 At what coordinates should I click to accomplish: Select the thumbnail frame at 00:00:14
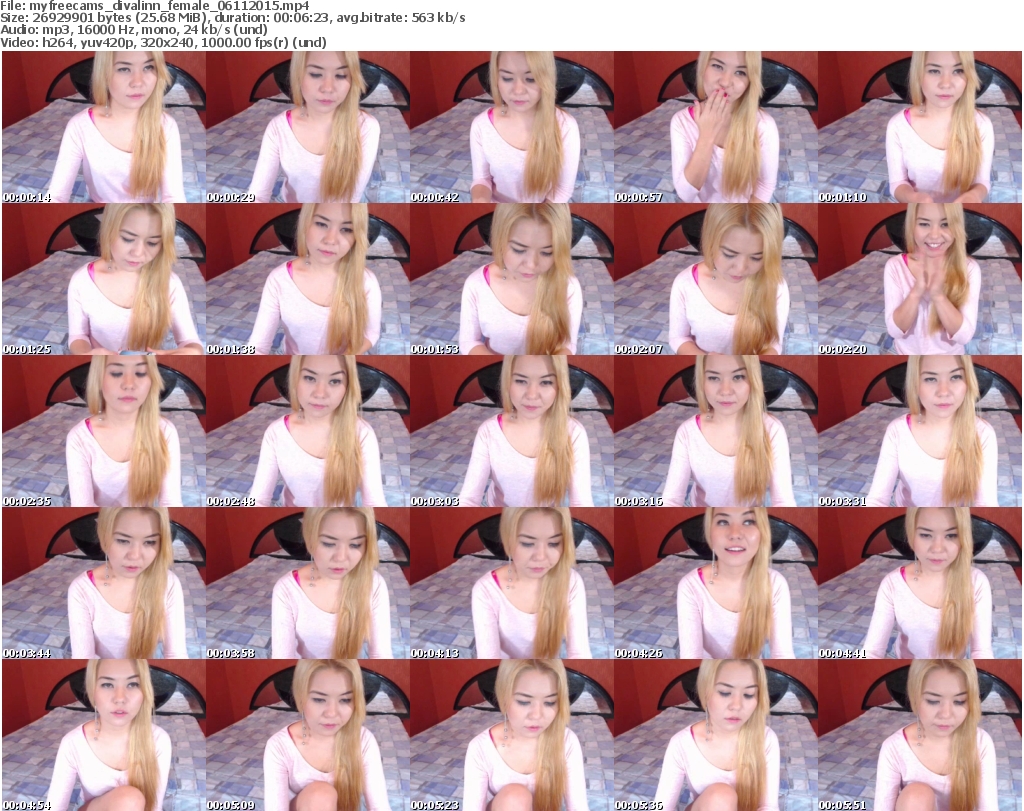pyautogui.click(x=104, y=127)
